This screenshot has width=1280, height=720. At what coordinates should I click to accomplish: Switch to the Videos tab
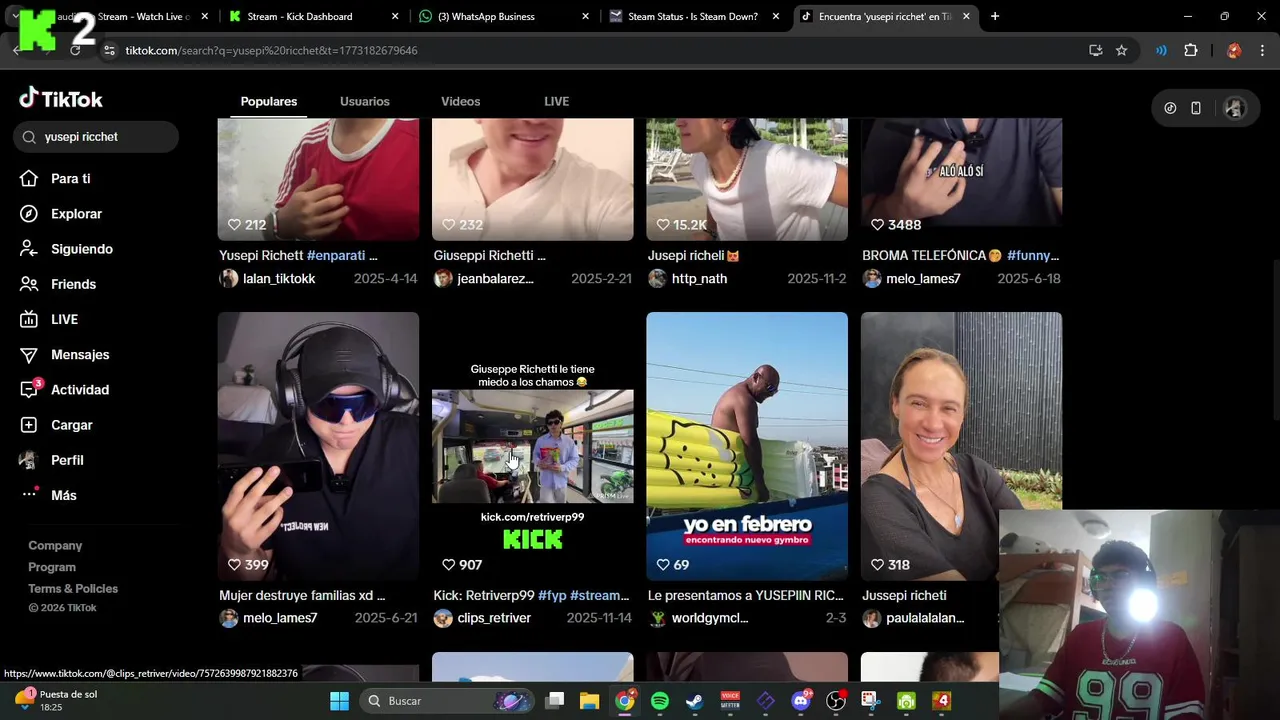pyautogui.click(x=461, y=101)
